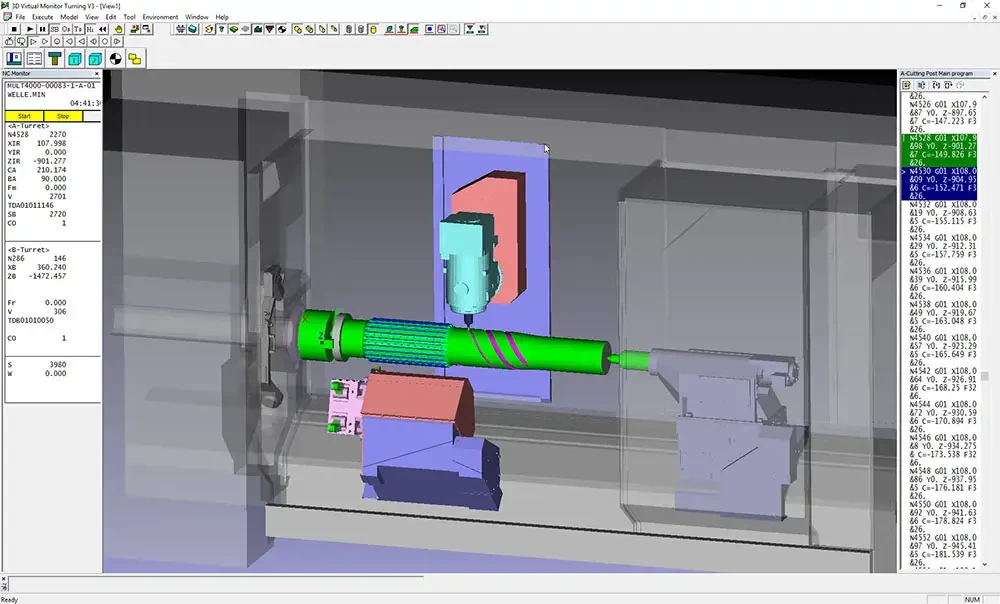Click the yellow Start button in NC Monitor
The height and width of the screenshot is (604, 1000).
tap(24, 116)
